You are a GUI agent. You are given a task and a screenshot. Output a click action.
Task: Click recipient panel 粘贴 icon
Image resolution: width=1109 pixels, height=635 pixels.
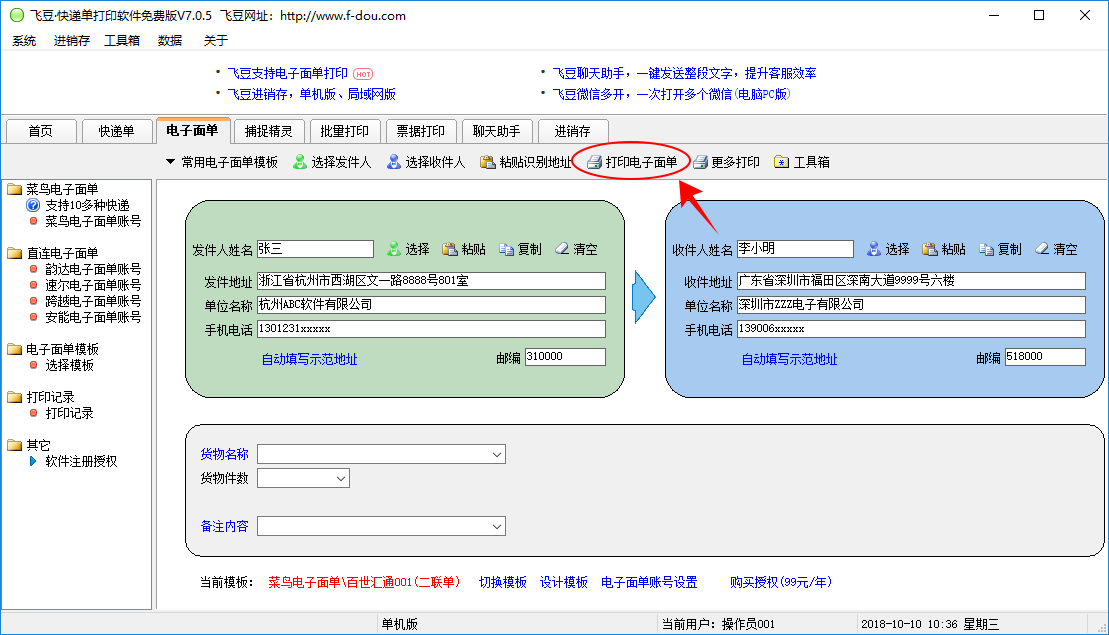[930, 249]
